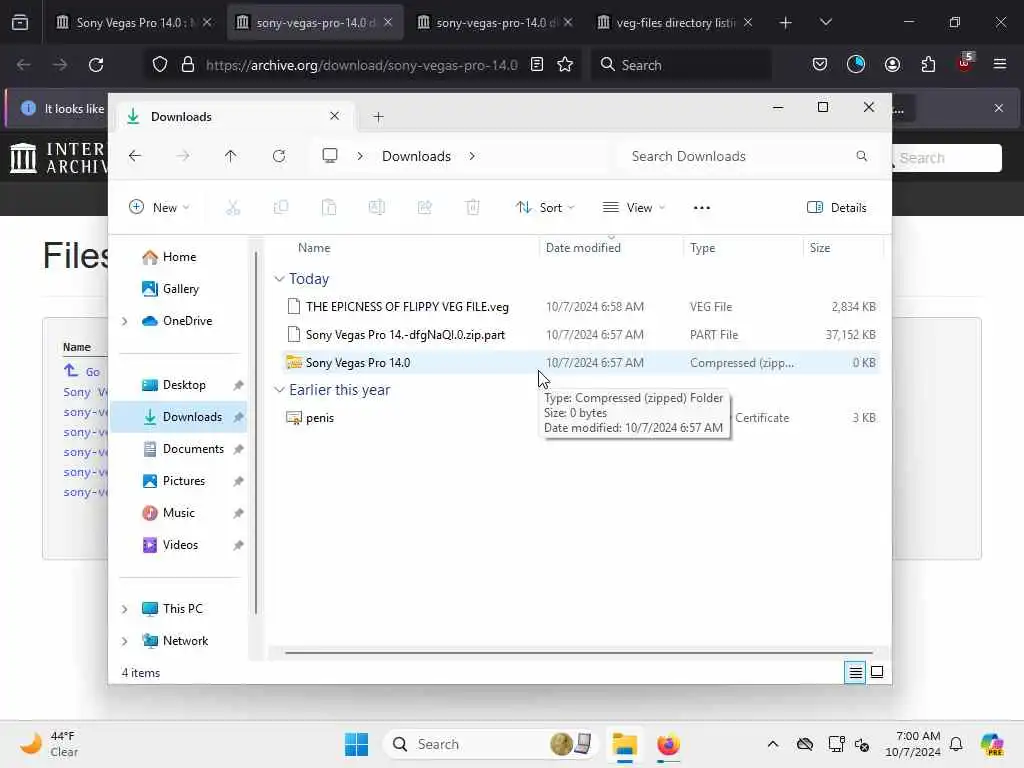1024x768 pixels.
Task: Switch to details list view layout
Action: click(x=855, y=672)
